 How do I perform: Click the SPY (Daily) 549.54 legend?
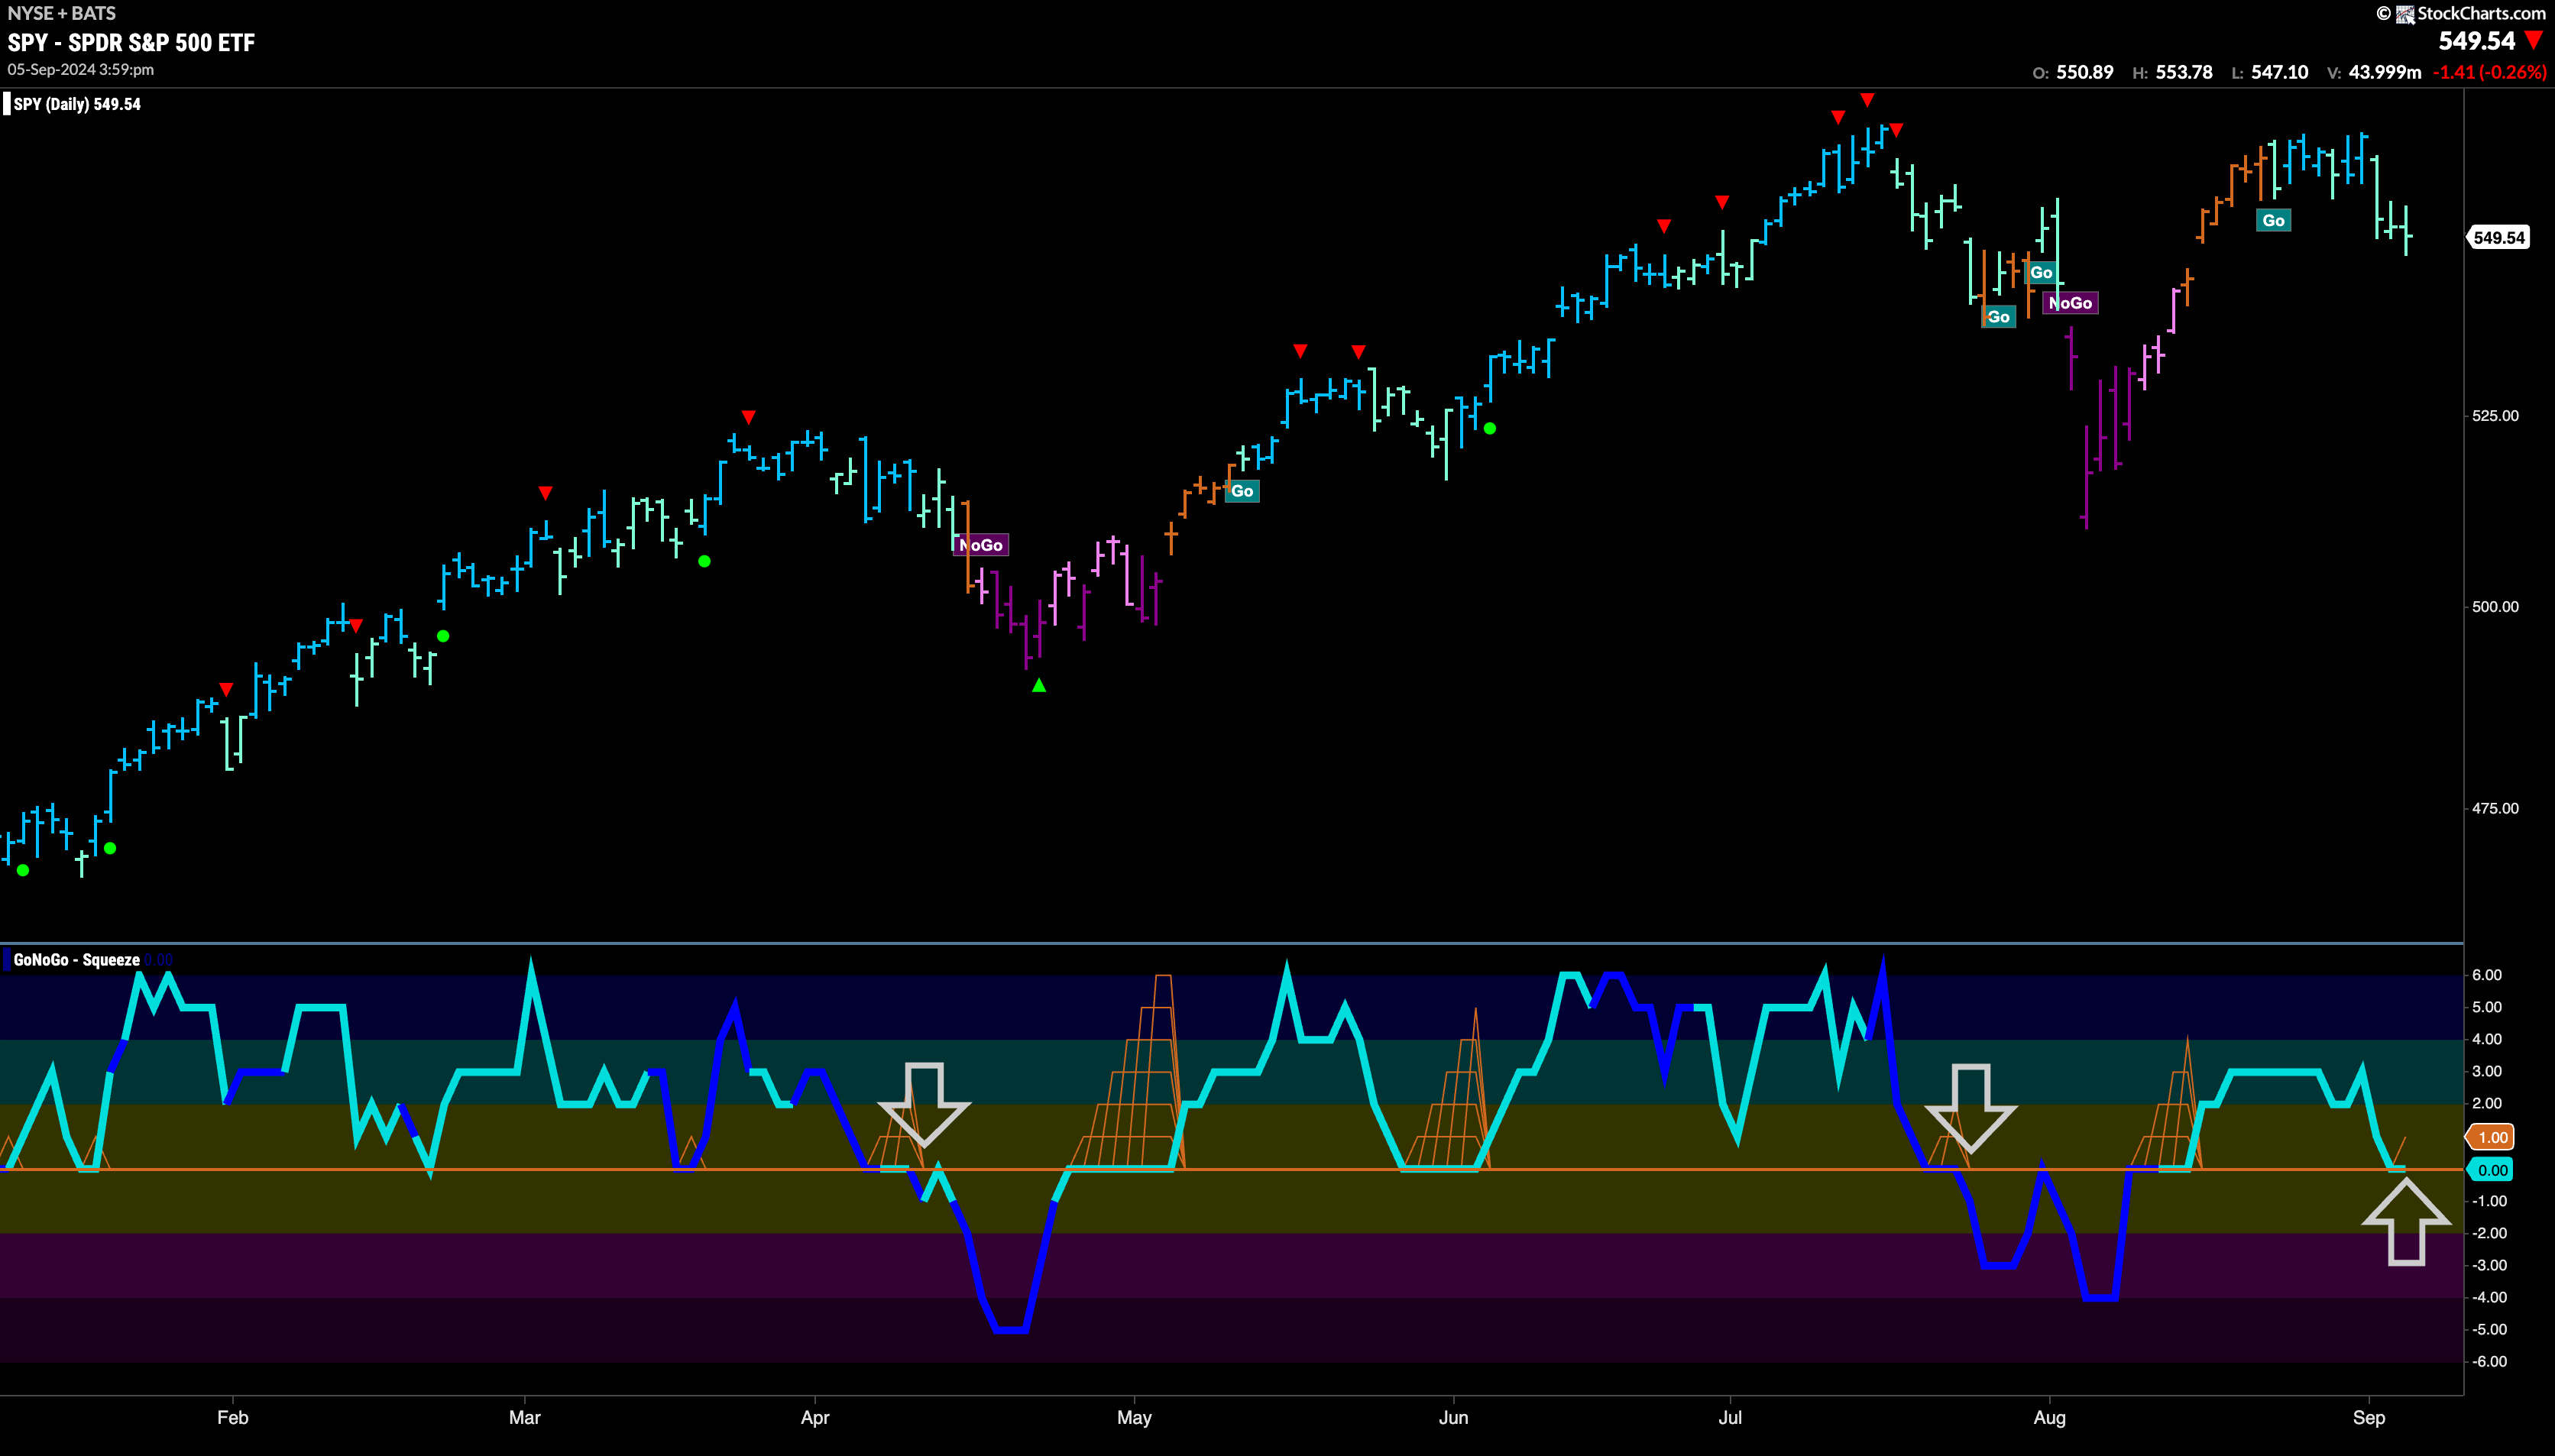point(77,104)
